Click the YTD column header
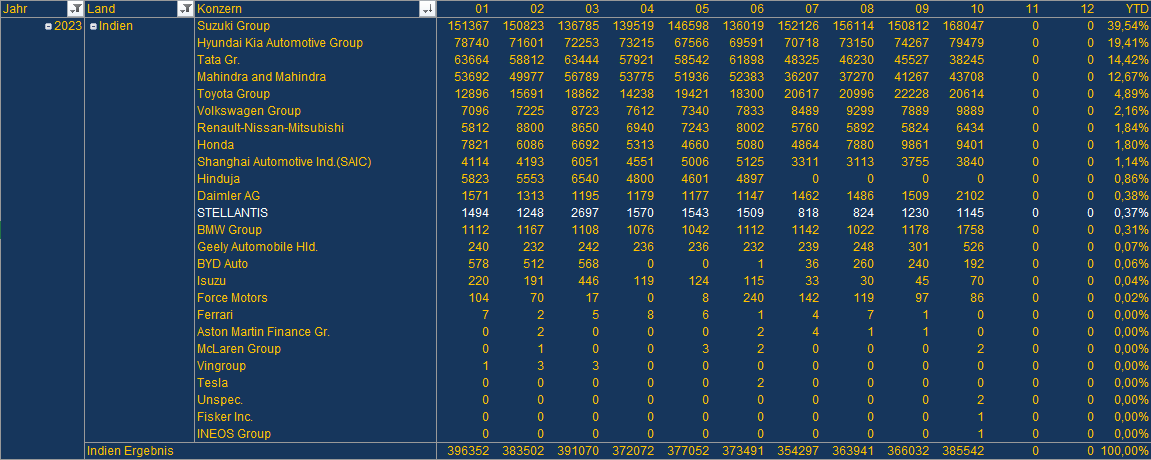Viewport: 1151px width, 460px height. click(1137, 9)
